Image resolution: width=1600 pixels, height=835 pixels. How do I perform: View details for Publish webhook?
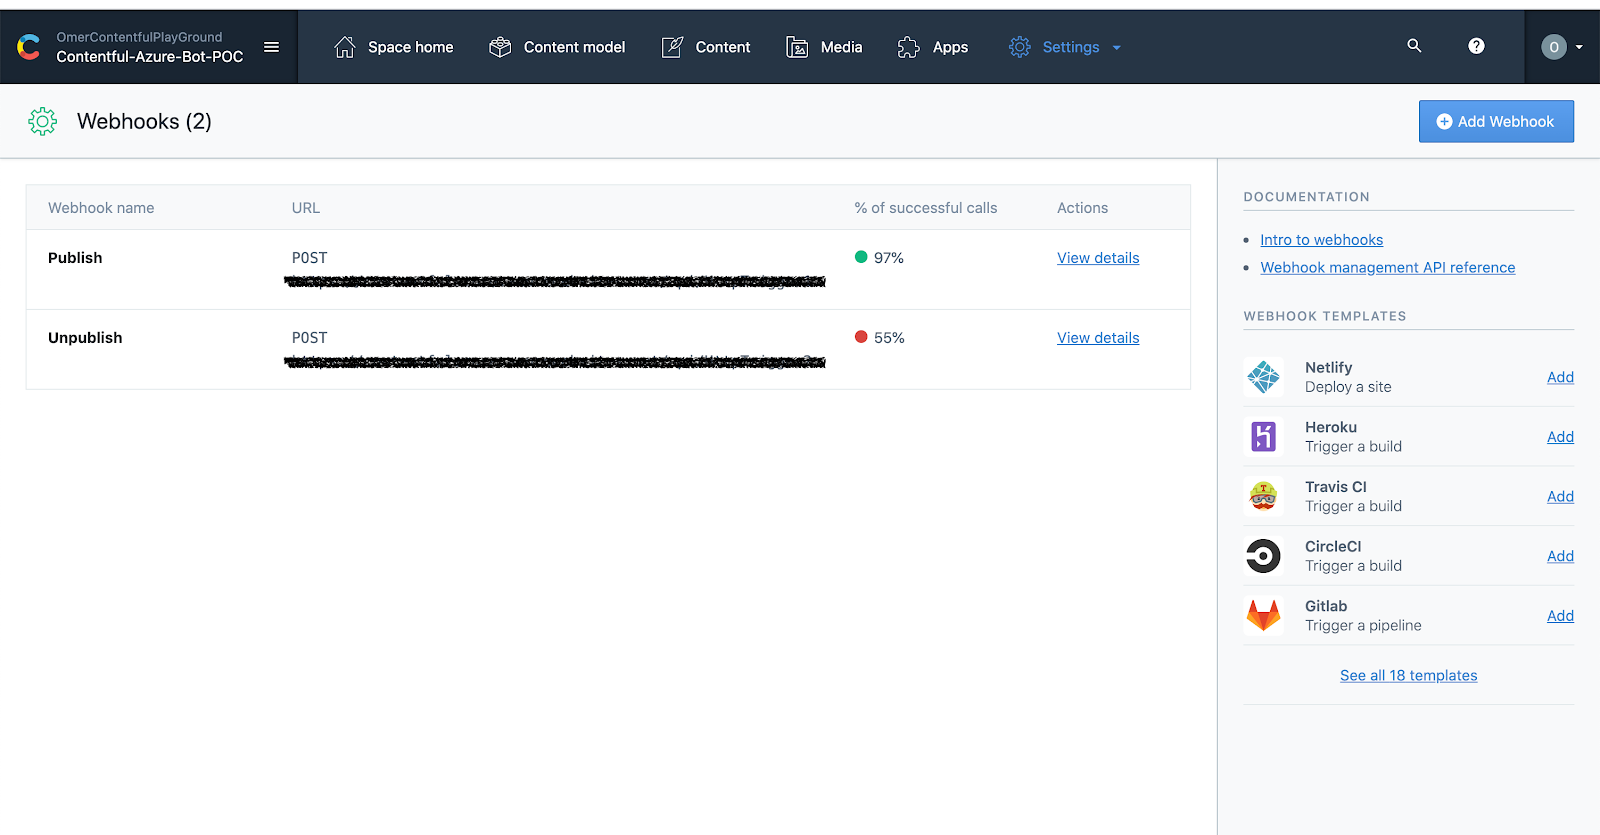tap(1098, 258)
